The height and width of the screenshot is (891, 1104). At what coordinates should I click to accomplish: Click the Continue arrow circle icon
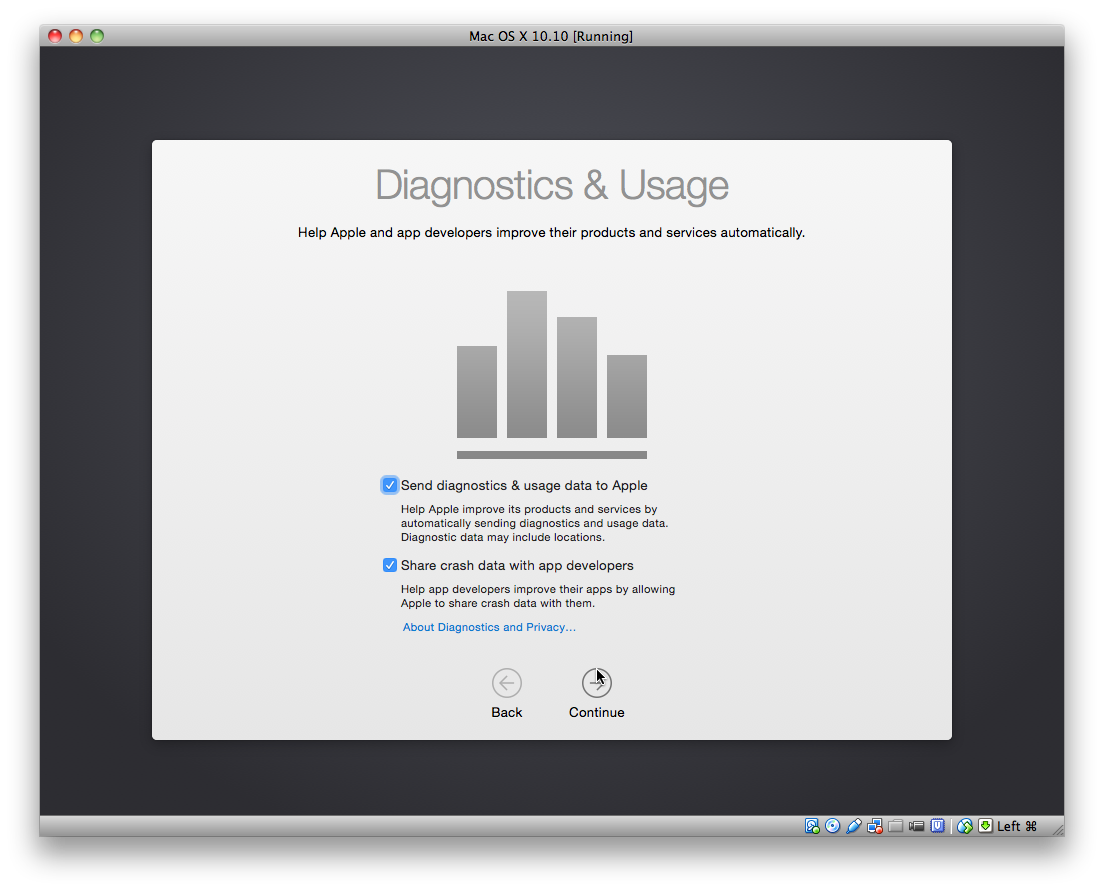click(596, 683)
